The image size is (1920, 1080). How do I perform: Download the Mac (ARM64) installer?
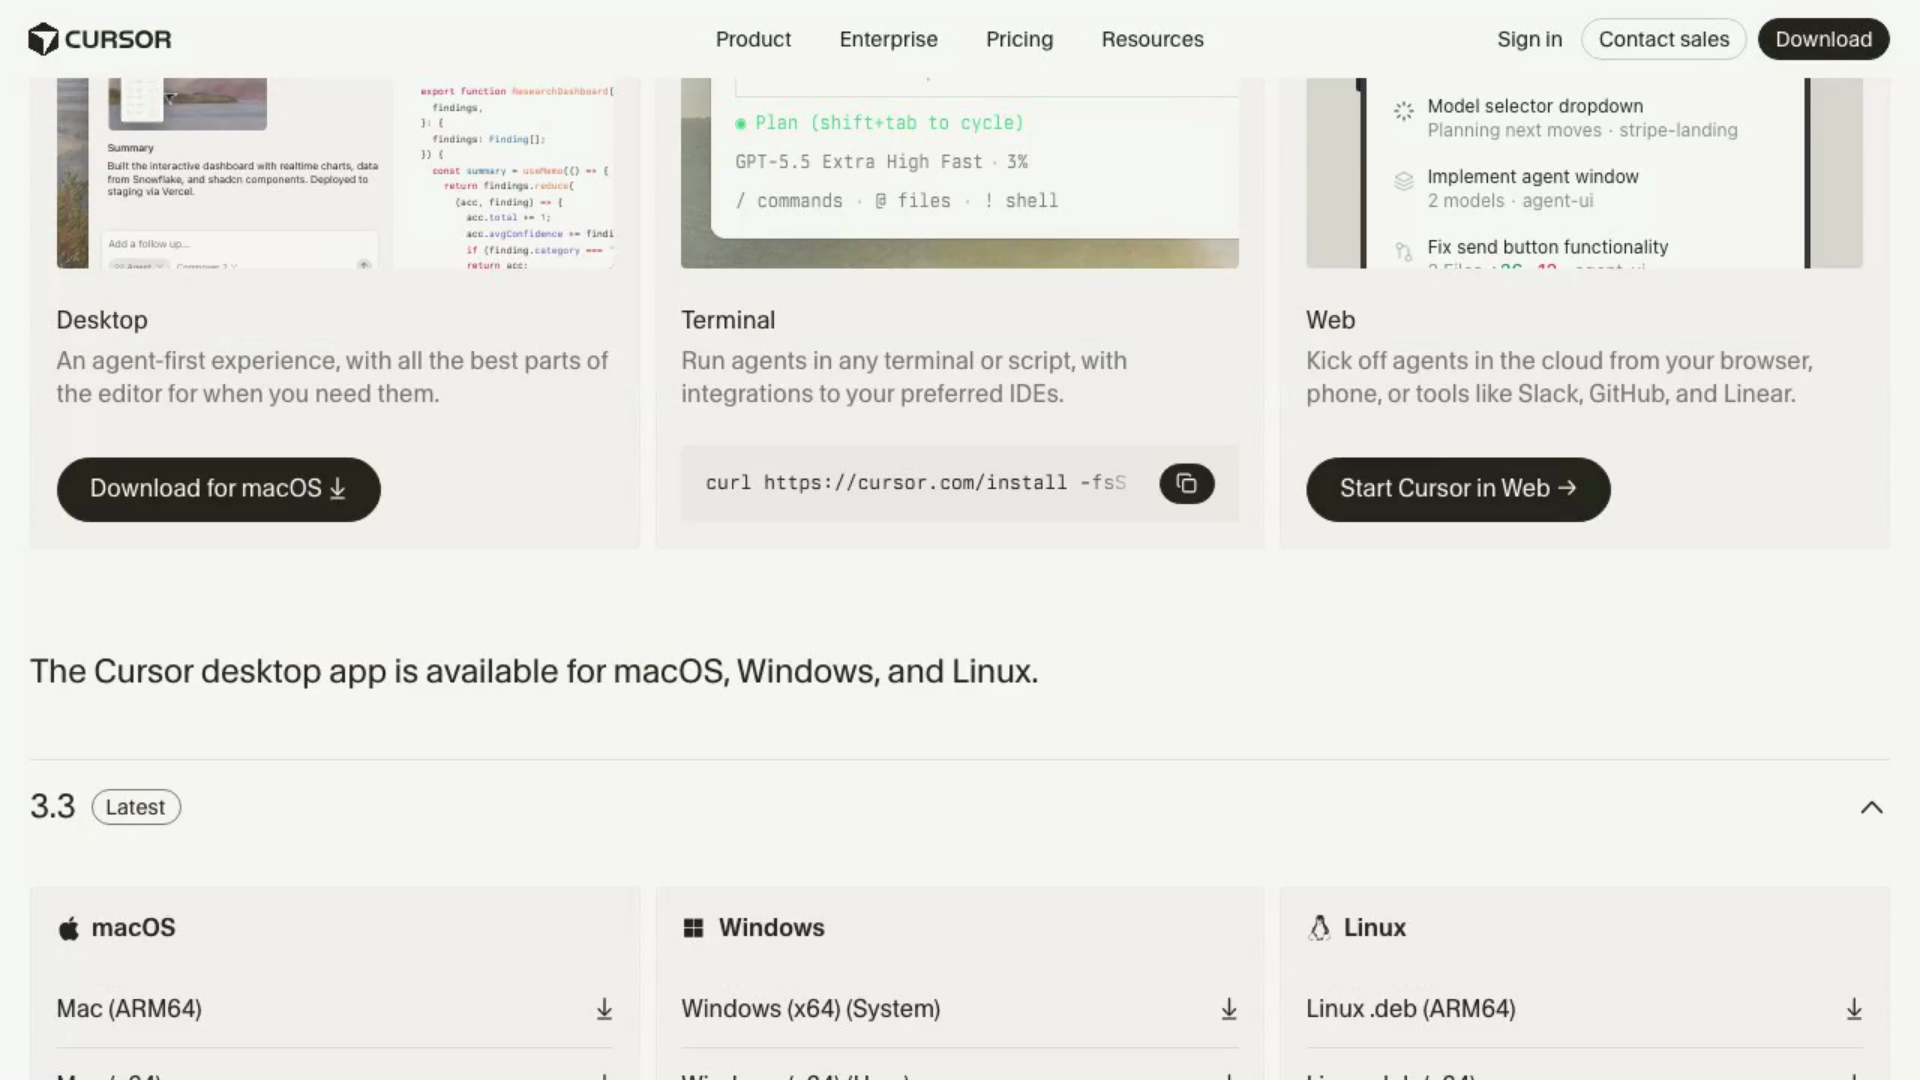604,1009
